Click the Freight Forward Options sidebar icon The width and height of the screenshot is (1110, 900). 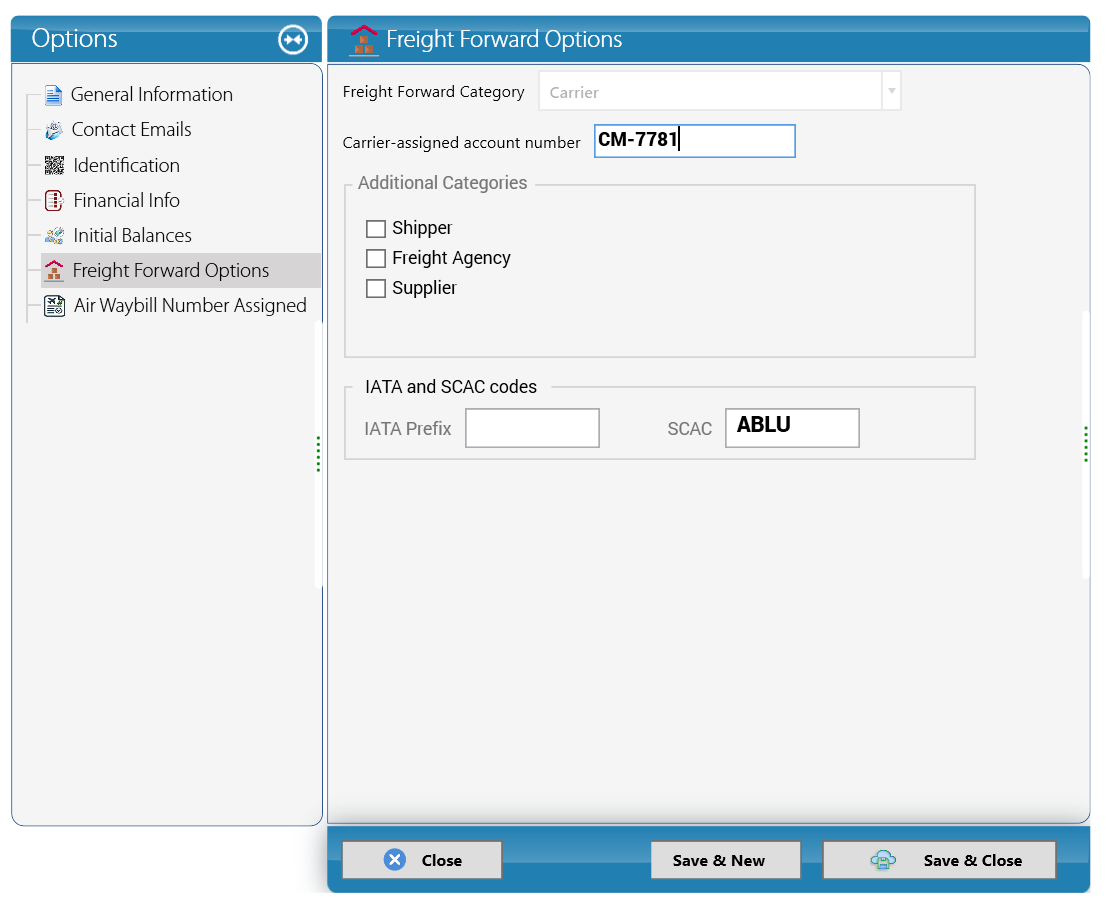point(54,270)
